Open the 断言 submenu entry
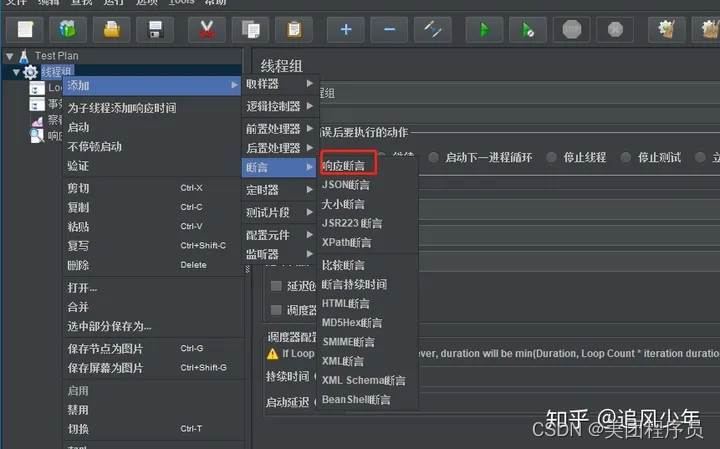 pos(280,168)
